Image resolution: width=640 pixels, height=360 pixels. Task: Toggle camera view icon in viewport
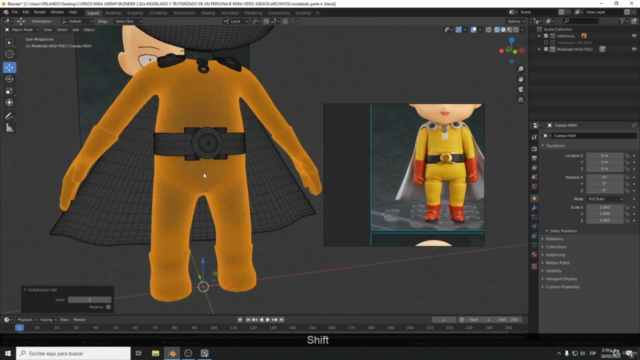[x=520, y=89]
